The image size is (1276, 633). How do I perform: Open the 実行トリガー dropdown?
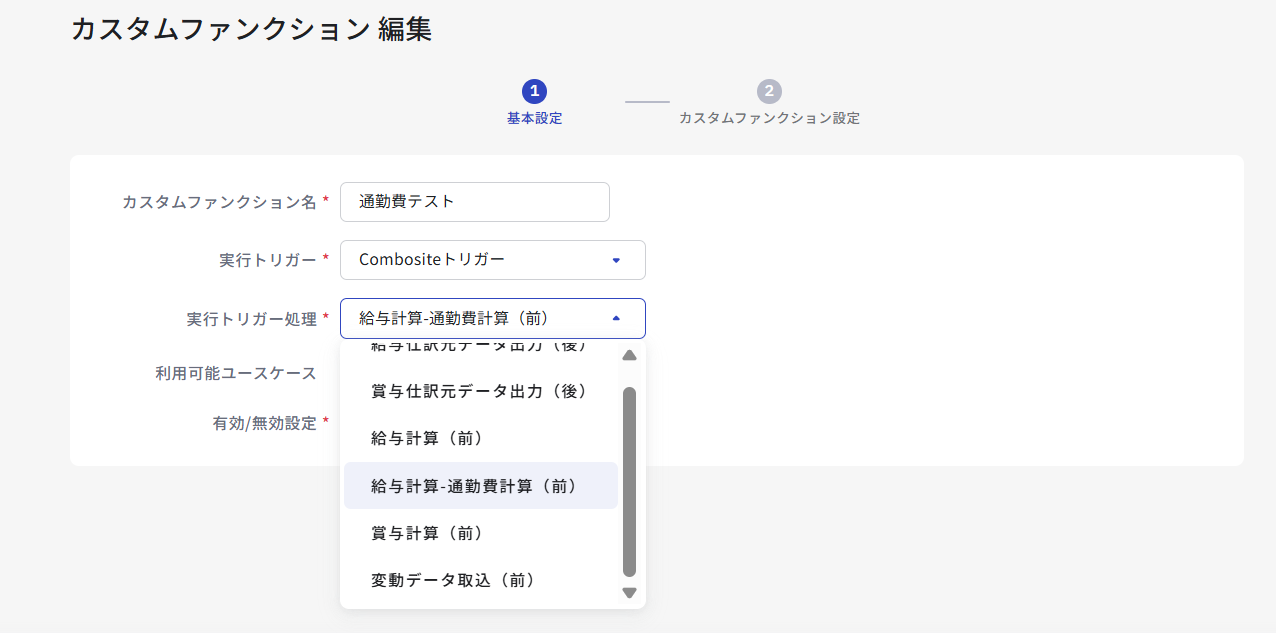[x=493, y=260]
